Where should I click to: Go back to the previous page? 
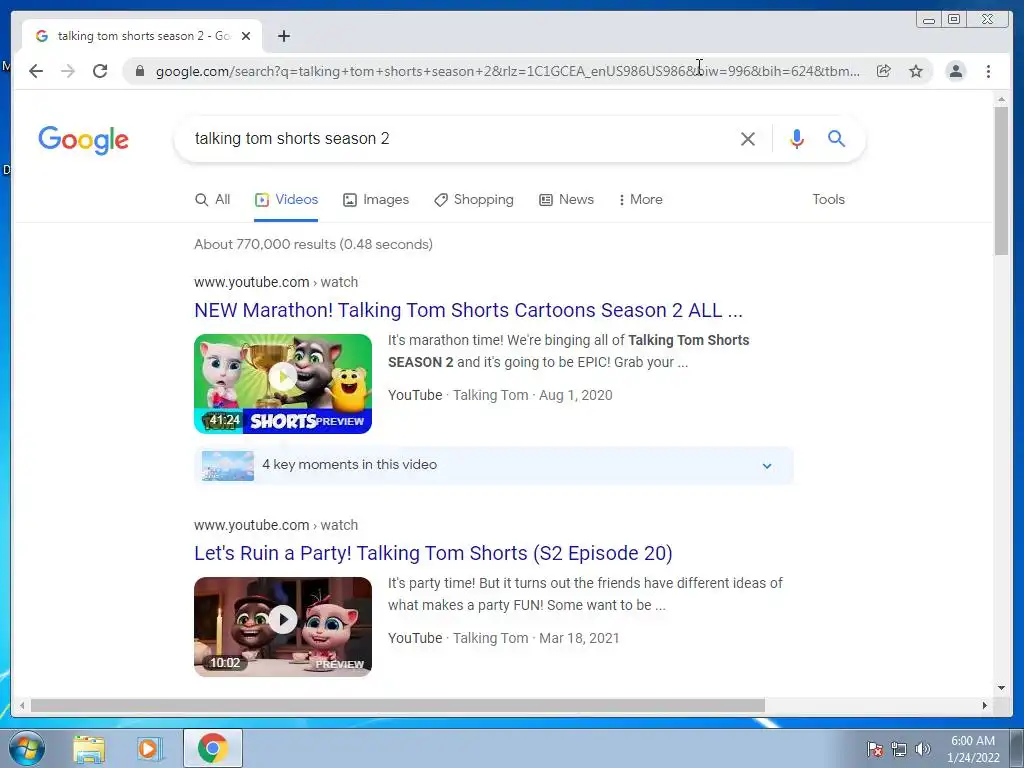(x=36, y=71)
